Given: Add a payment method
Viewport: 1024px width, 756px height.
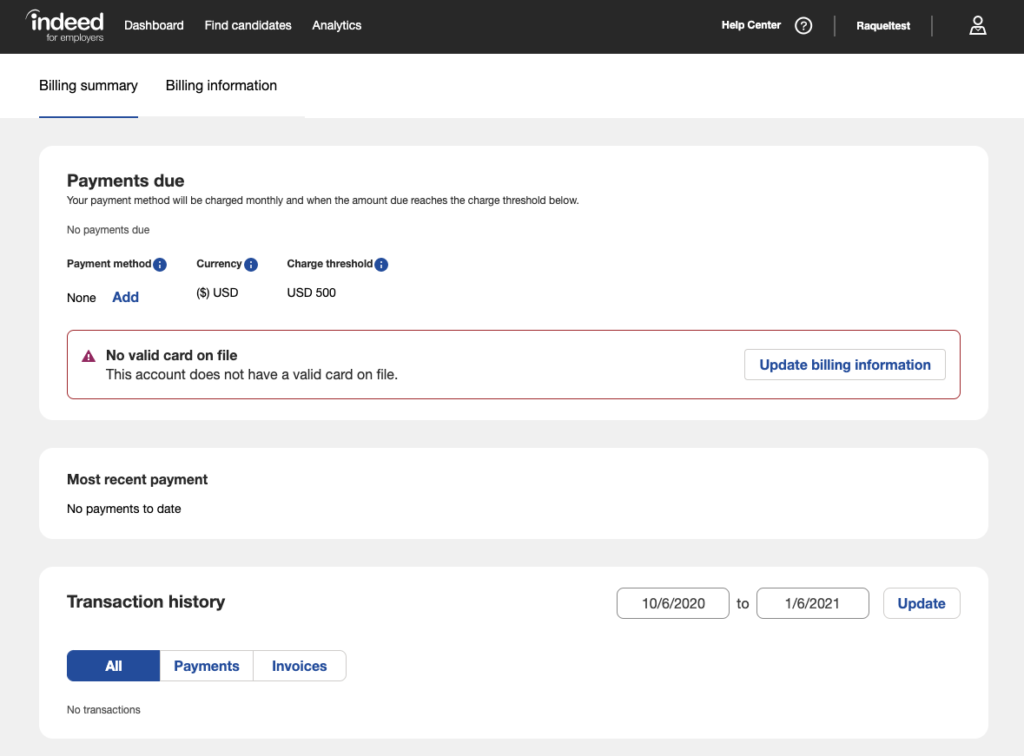Looking at the screenshot, I should (125, 297).
